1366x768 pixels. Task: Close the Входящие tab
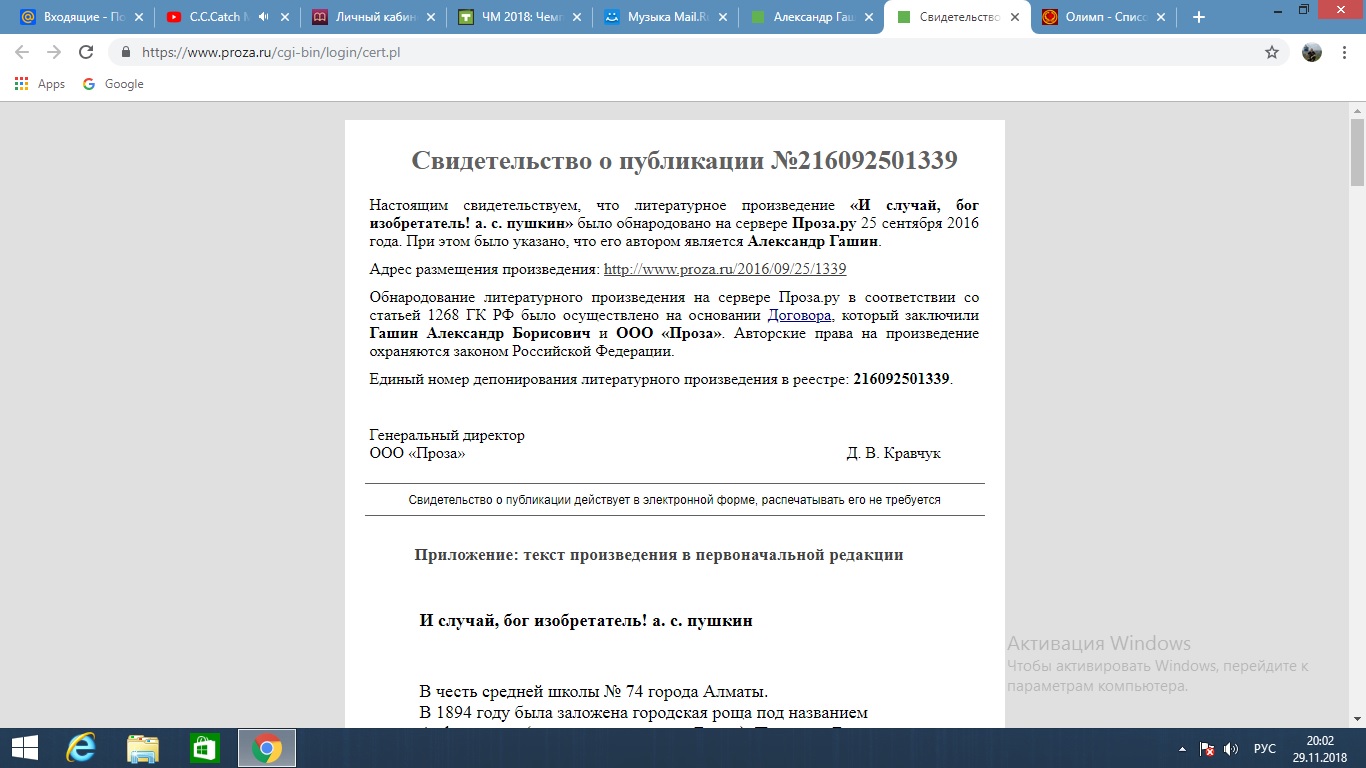pos(138,17)
